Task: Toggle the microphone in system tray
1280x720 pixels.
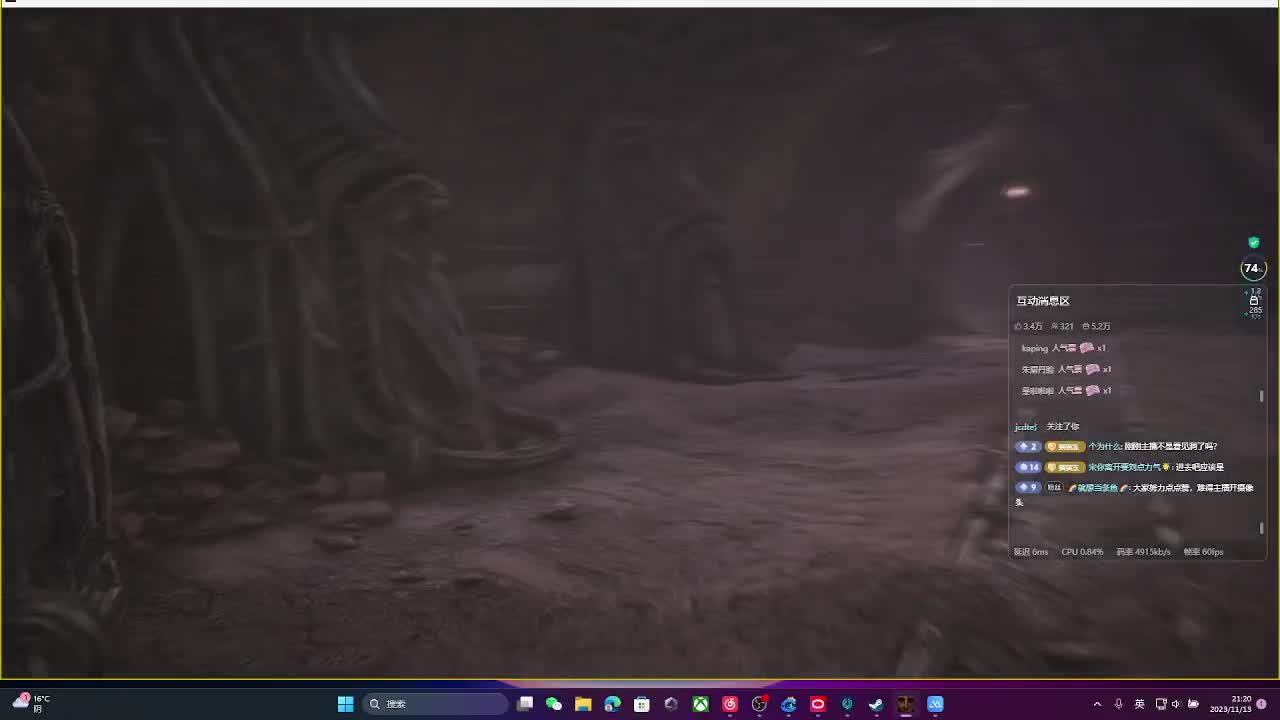Action: point(1118,704)
